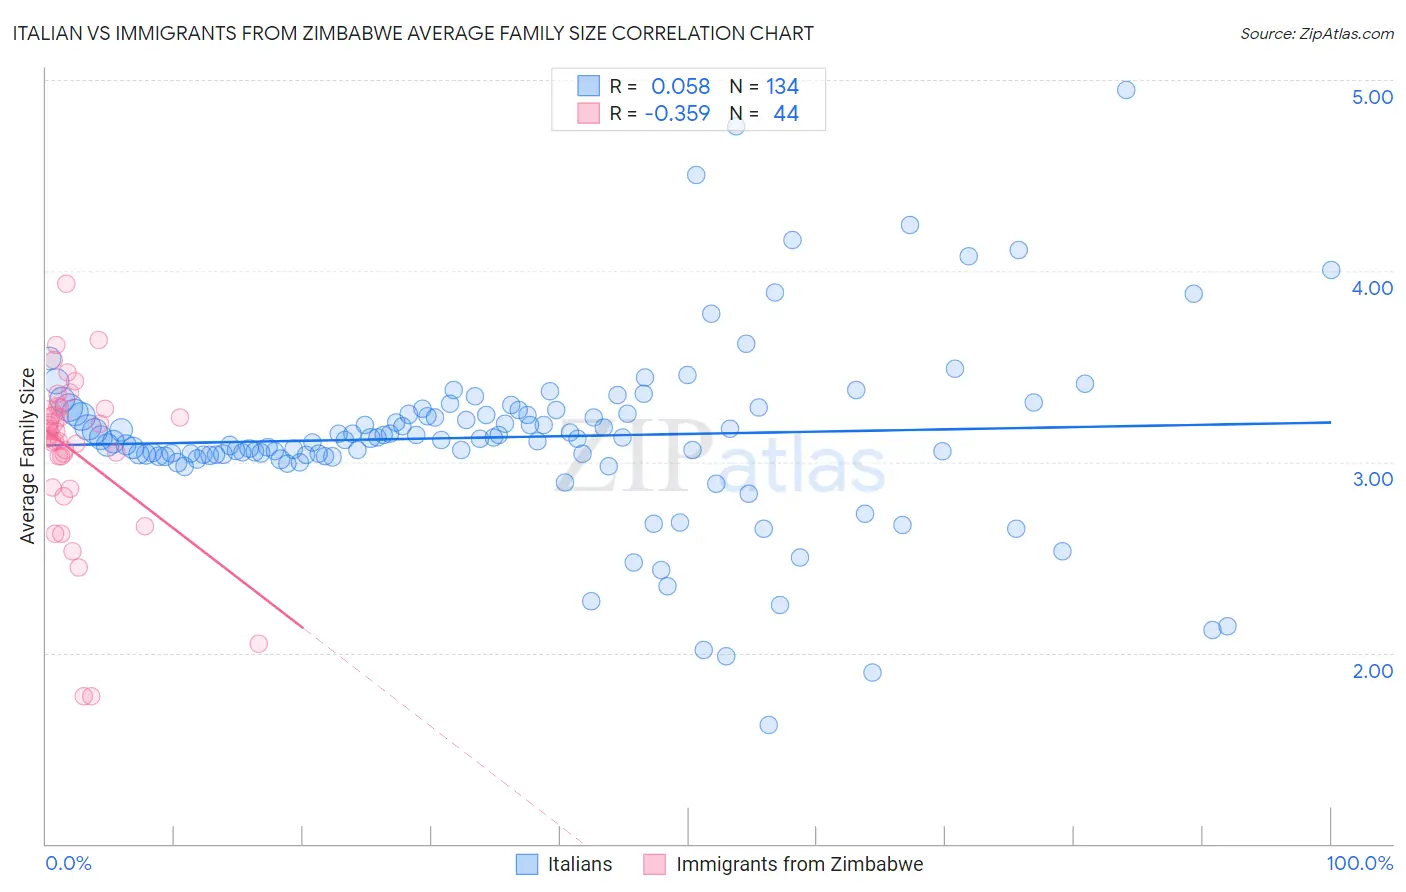The height and width of the screenshot is (892, 1406).
Task: Click the chart title text
Action: [x=413, y=33]
